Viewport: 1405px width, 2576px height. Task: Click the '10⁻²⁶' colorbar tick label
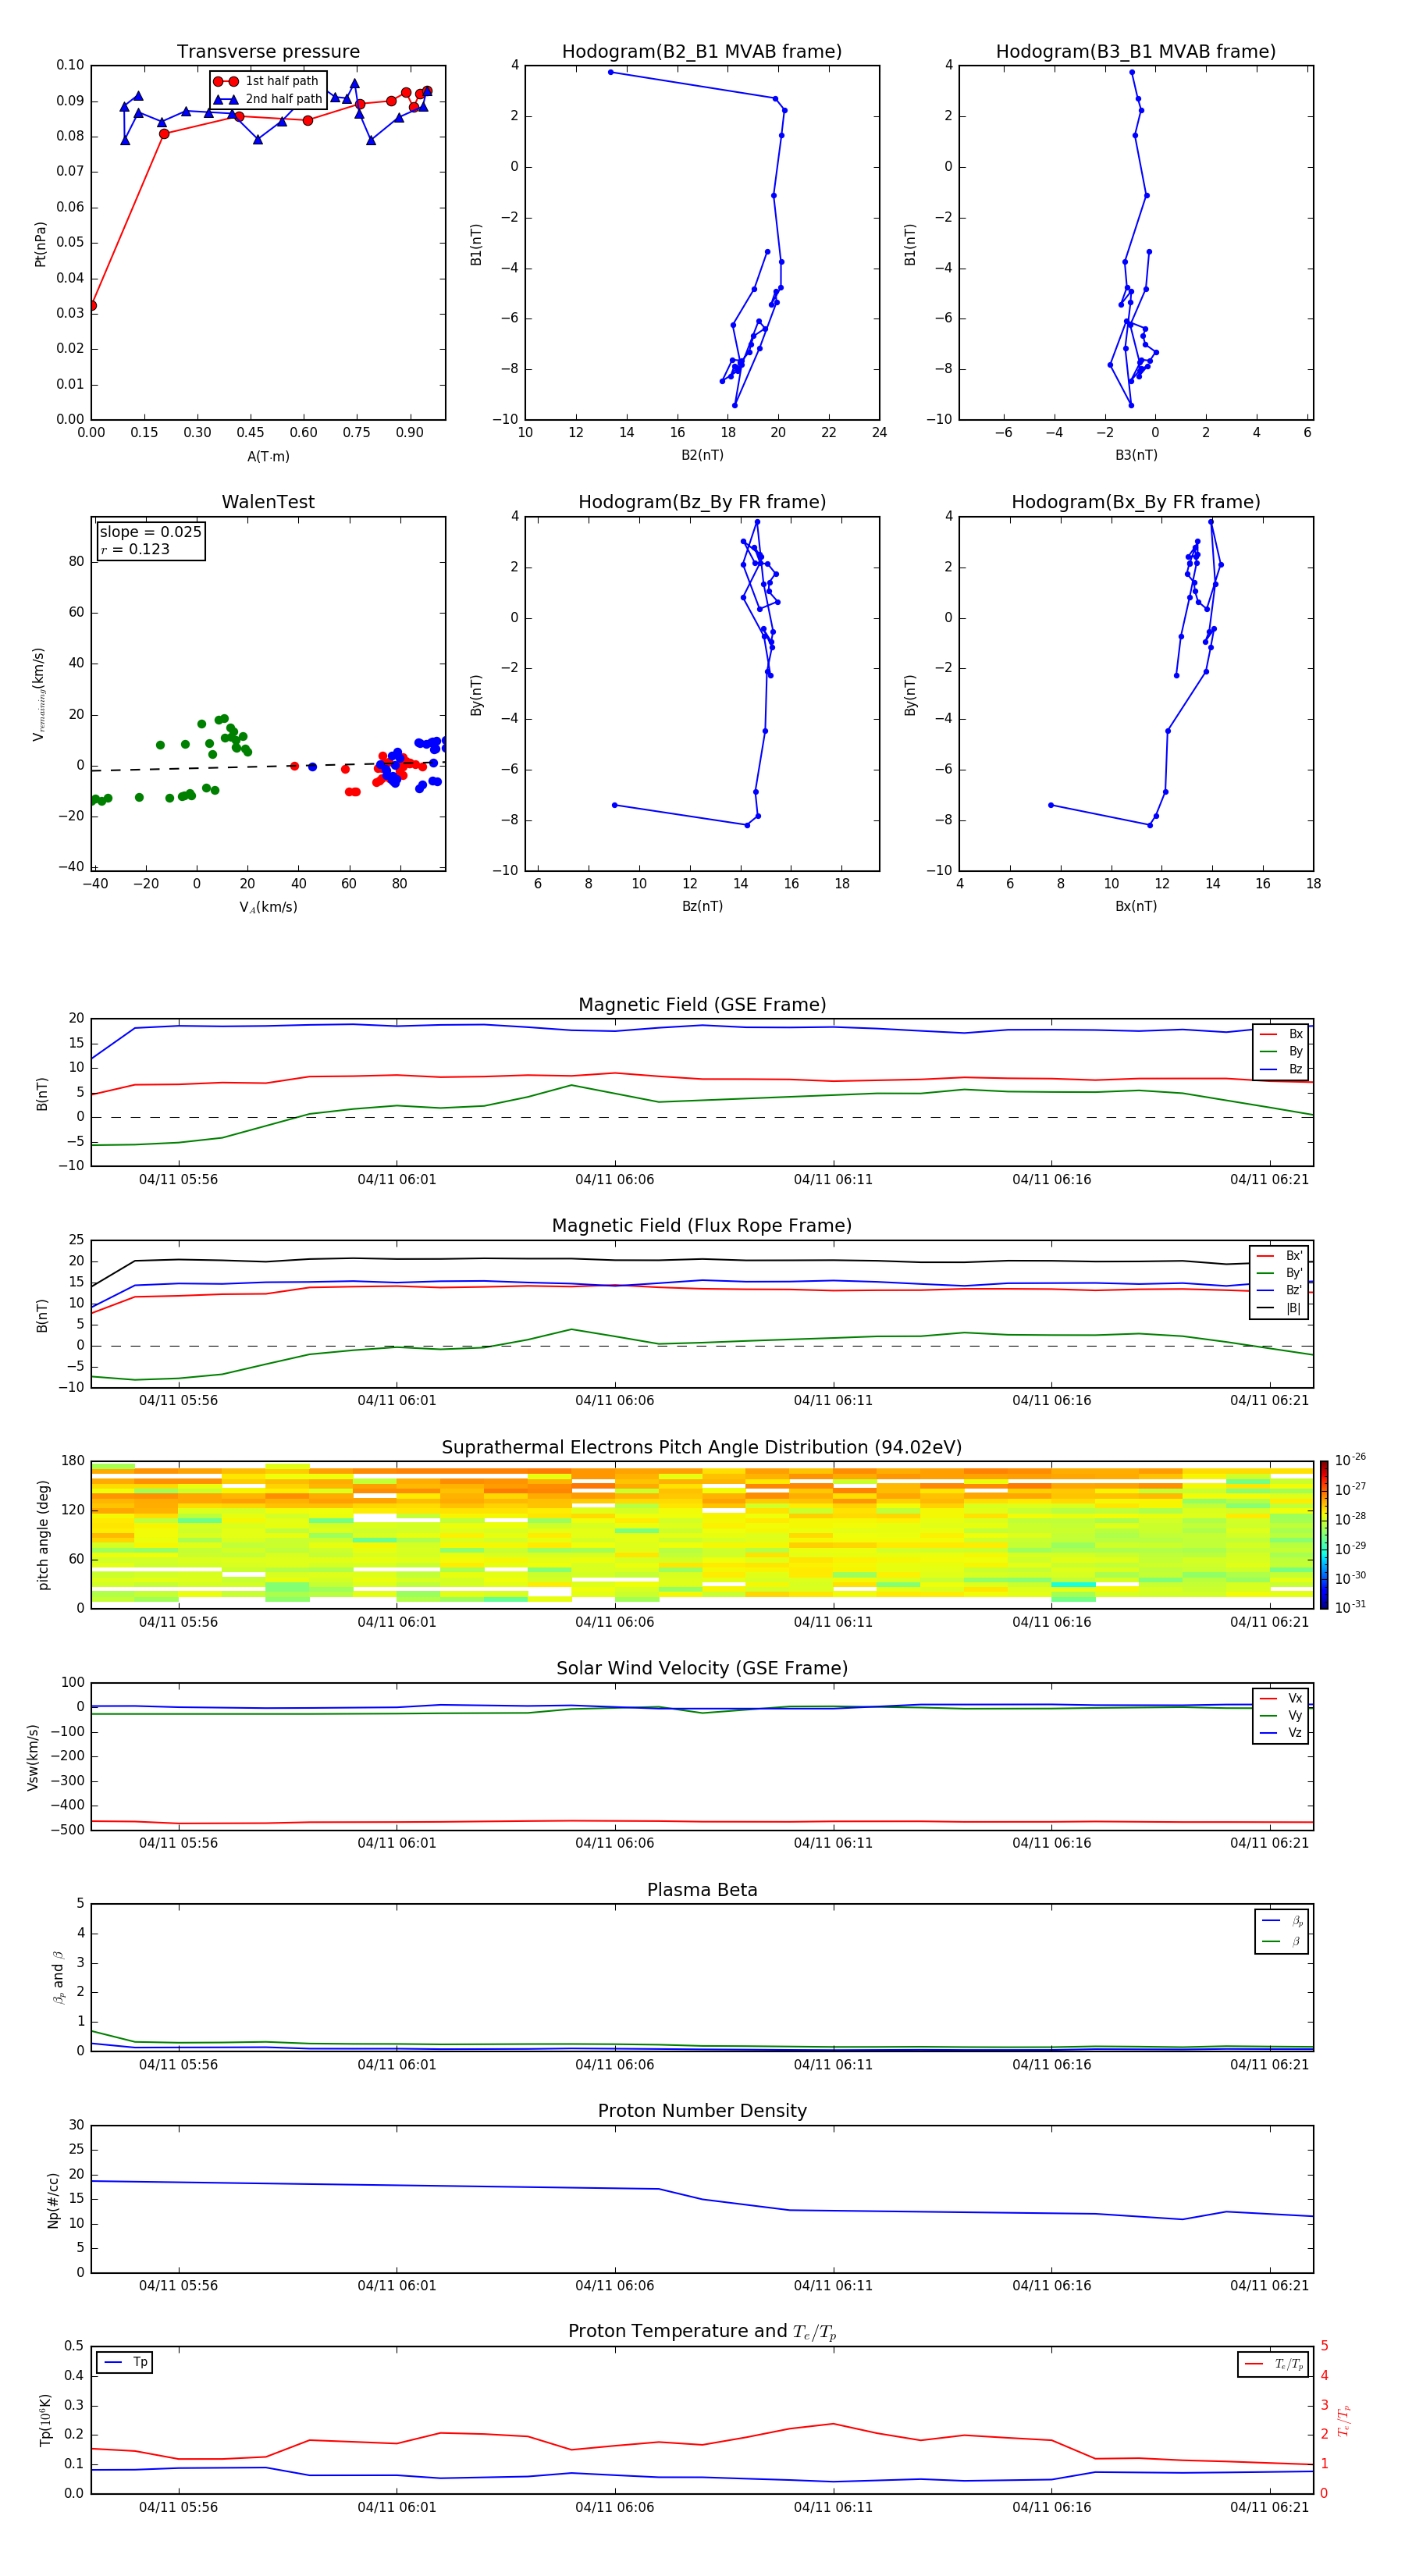pyautogui.click(x=1350, y=1460)
